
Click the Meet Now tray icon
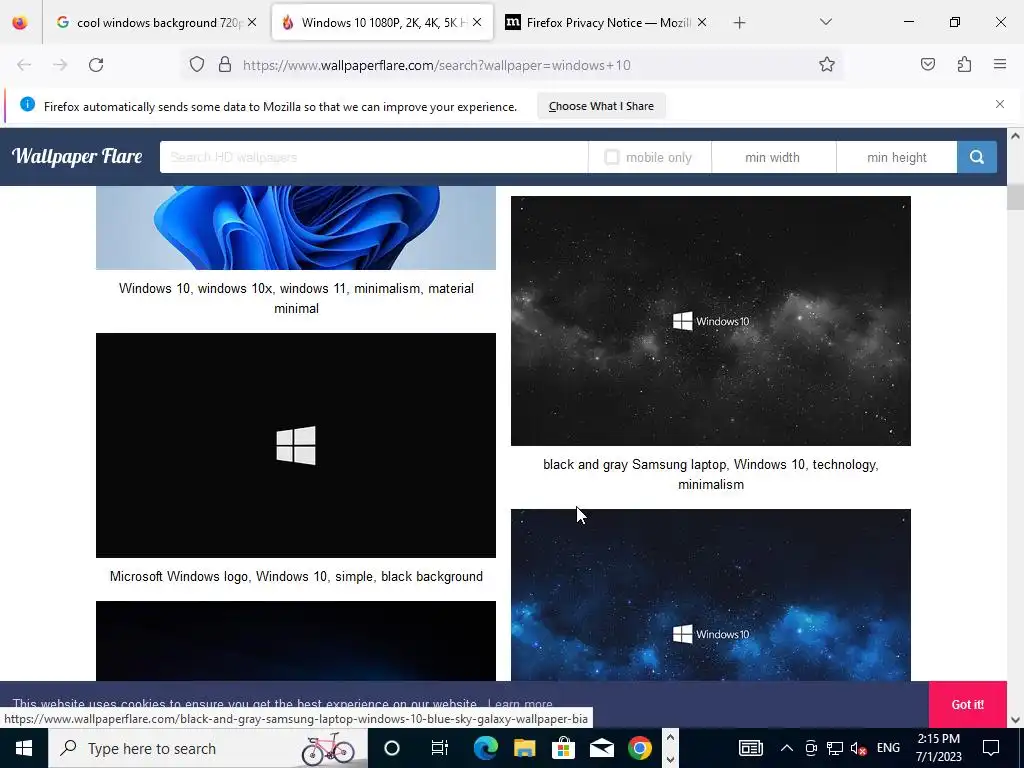point(811,748)
